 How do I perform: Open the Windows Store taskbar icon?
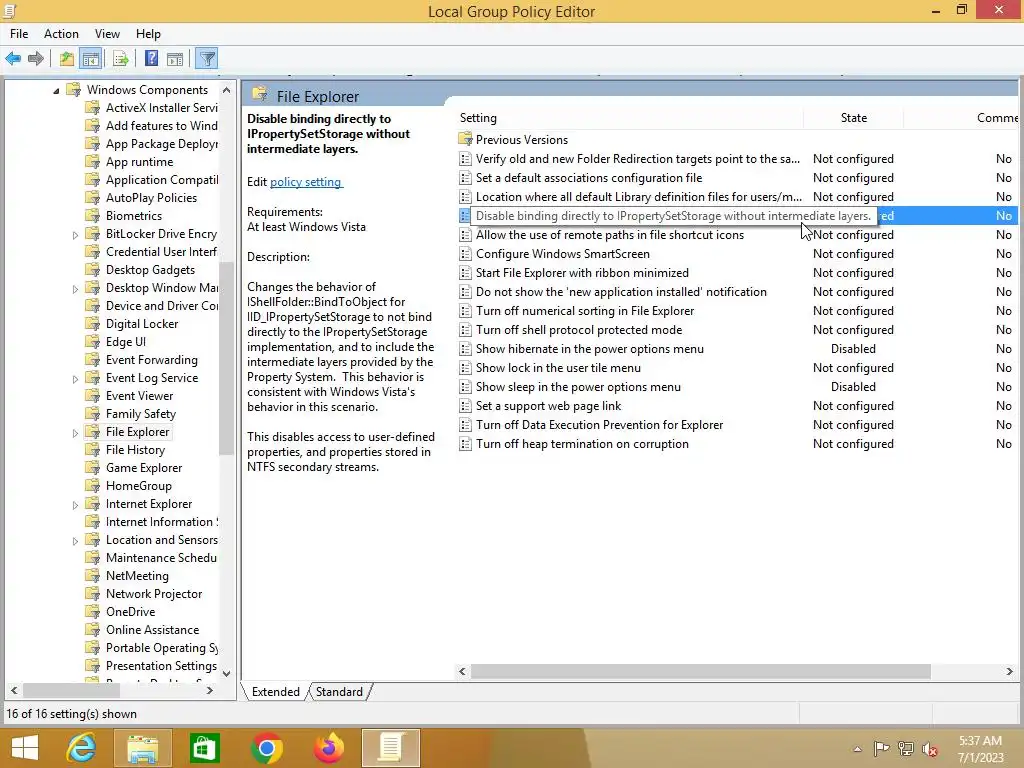[204, 748]
